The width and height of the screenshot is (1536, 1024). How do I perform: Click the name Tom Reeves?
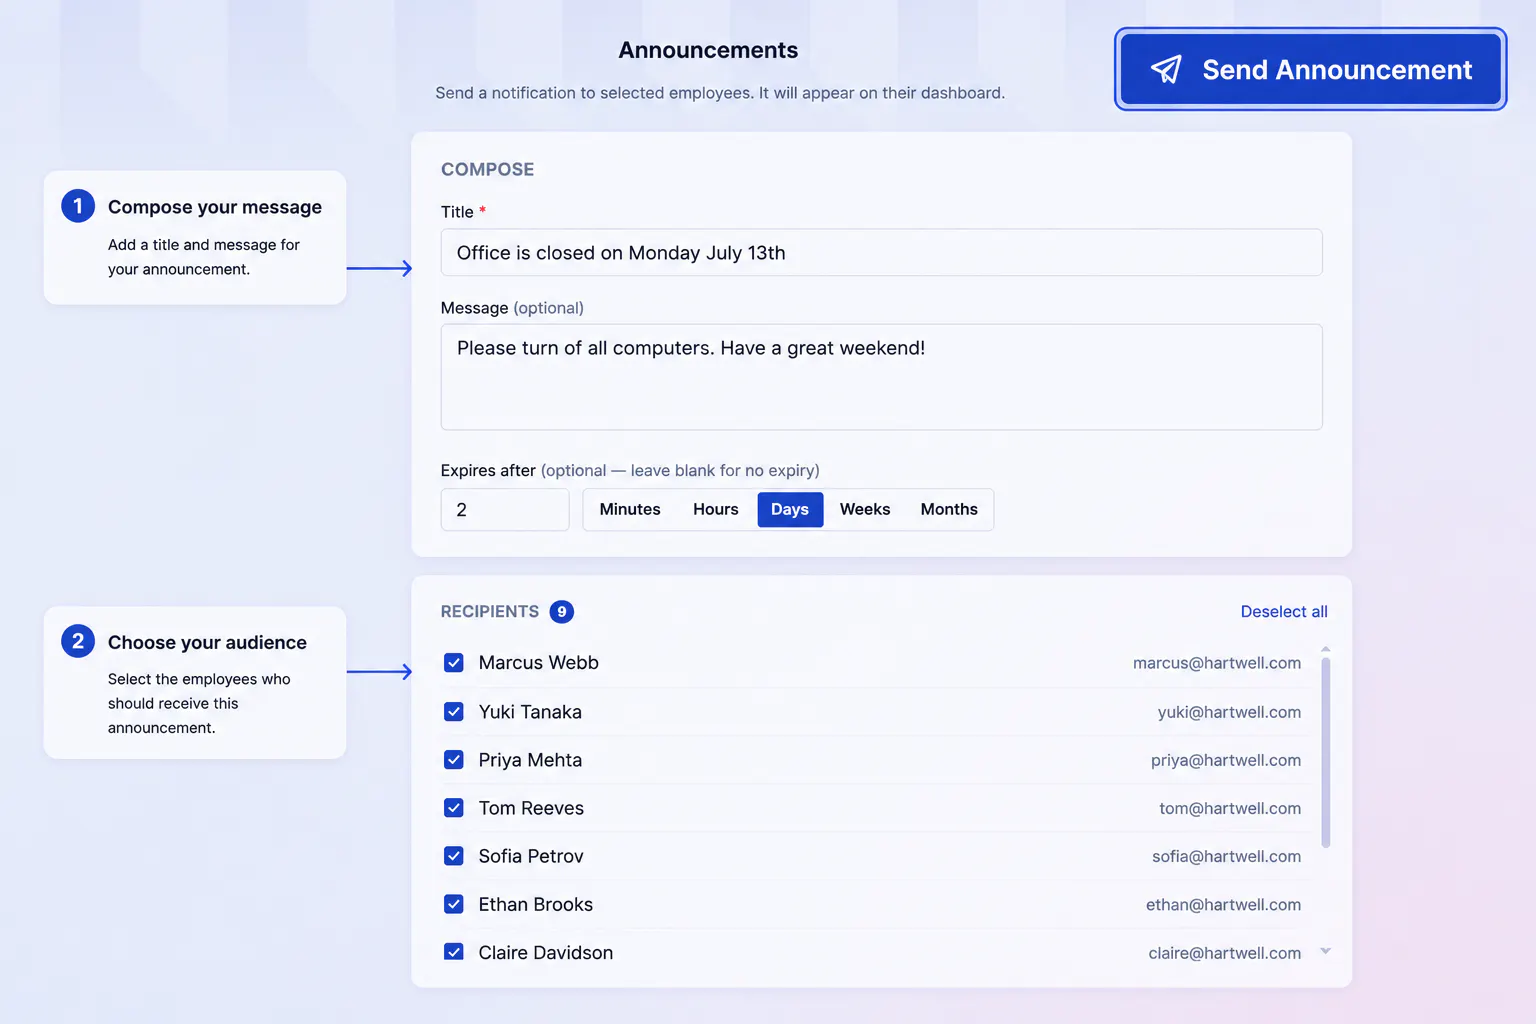pos(531,808)
